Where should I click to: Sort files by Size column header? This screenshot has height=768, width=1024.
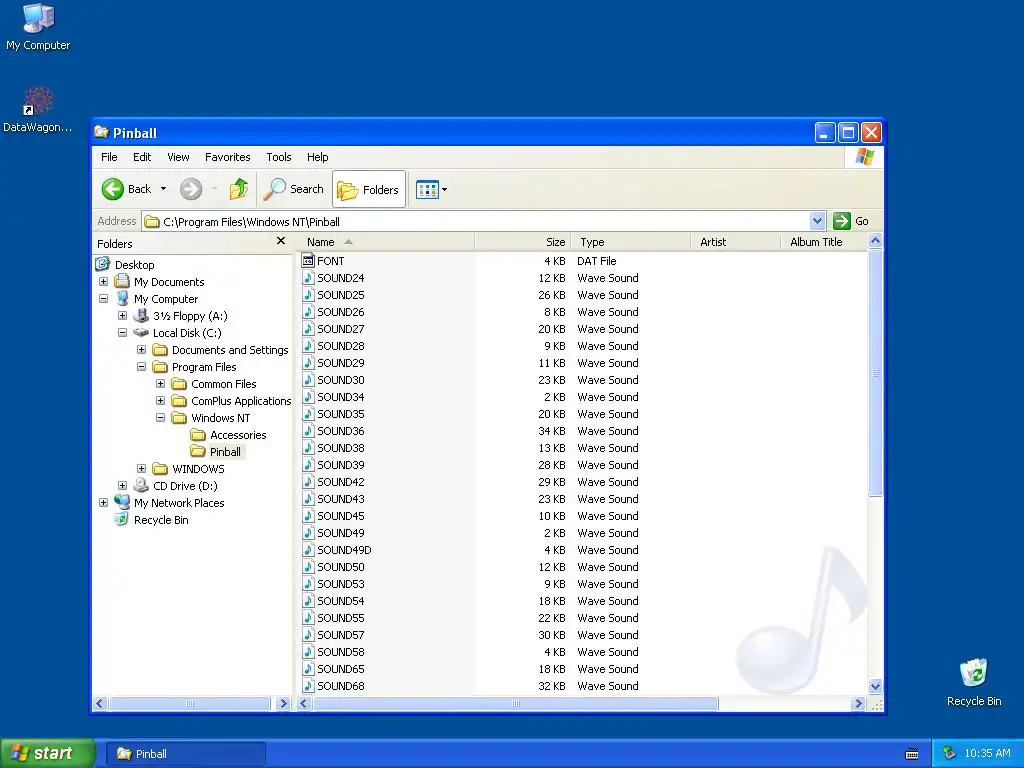522,242
